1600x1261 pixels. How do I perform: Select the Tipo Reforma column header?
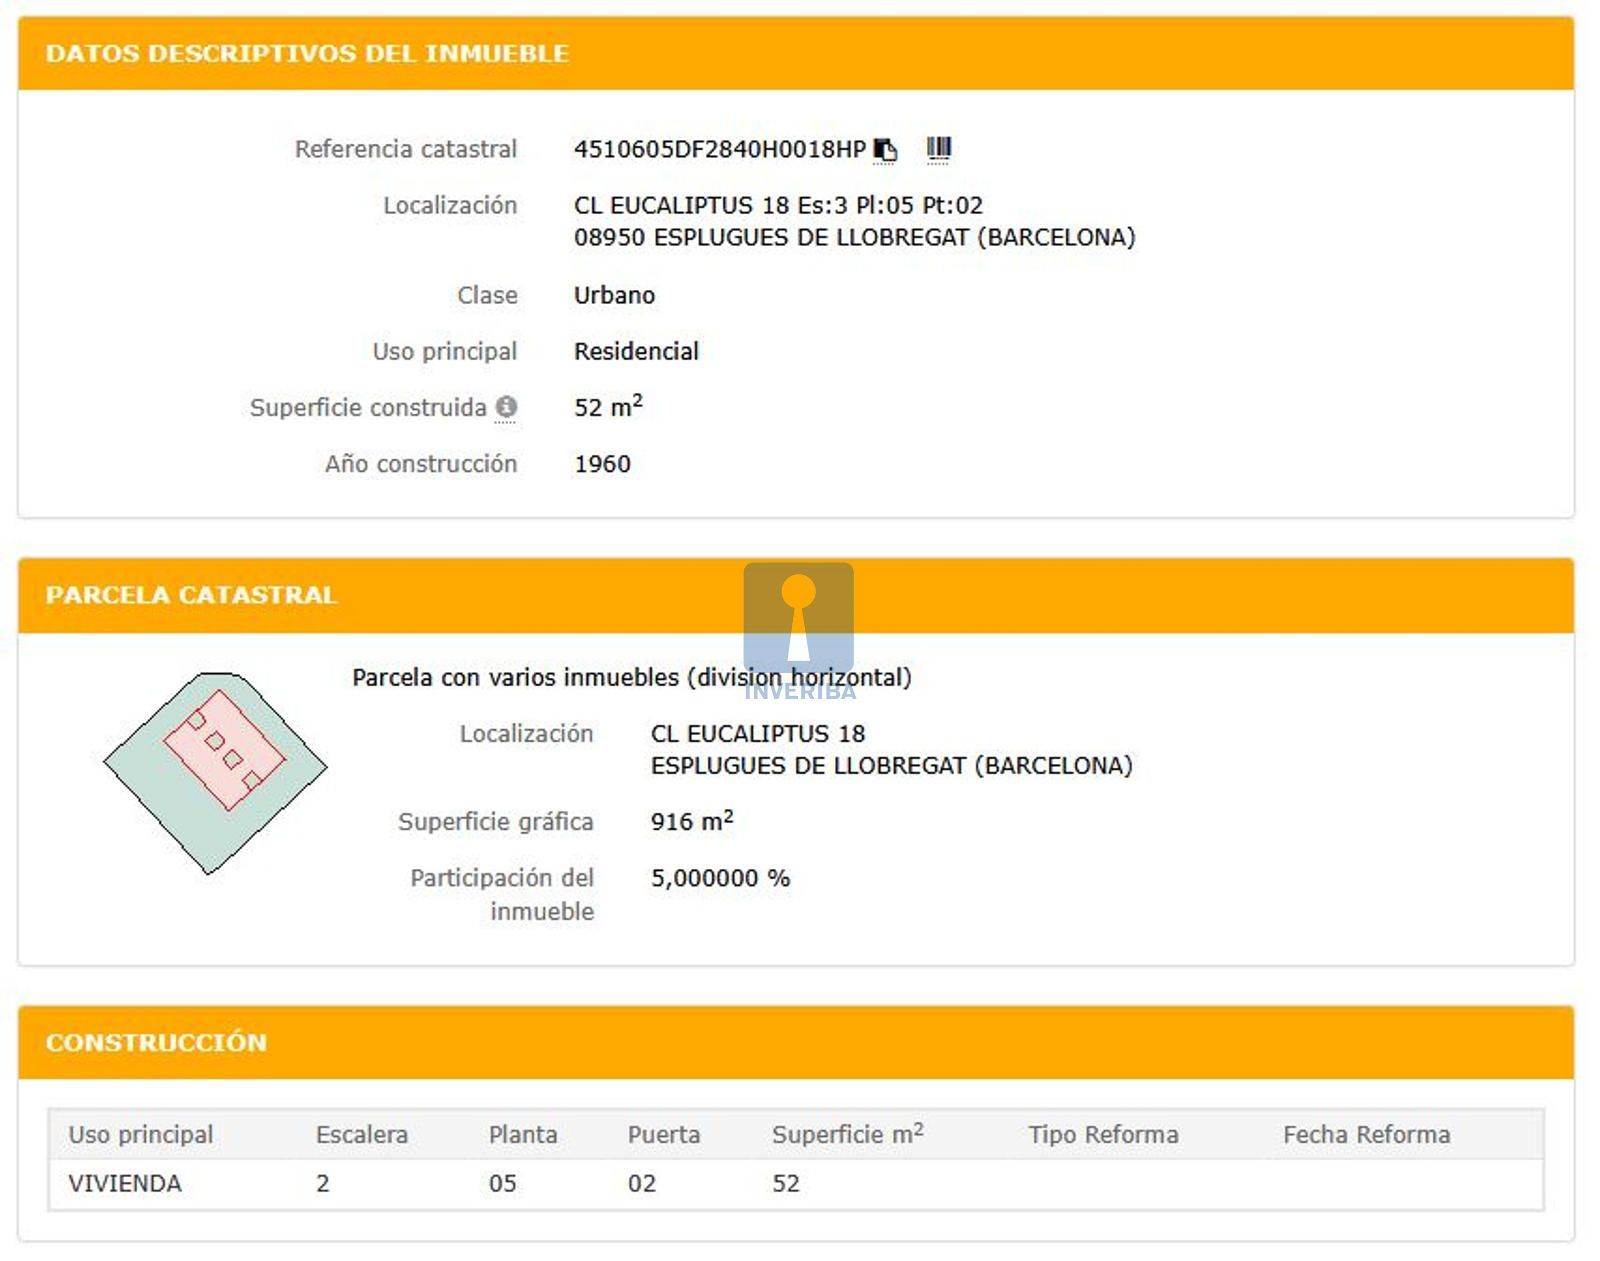click(x=1103, y=1135)
